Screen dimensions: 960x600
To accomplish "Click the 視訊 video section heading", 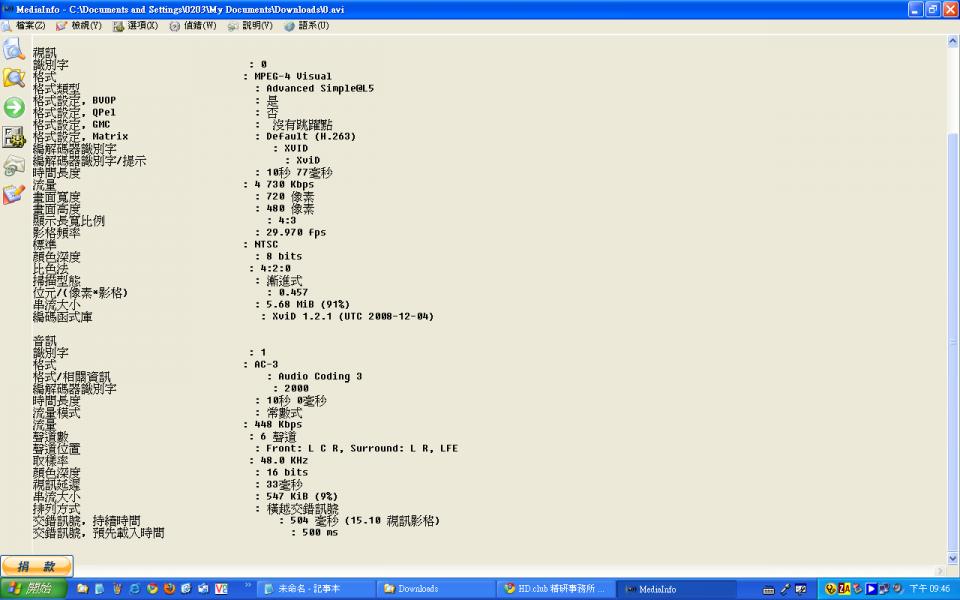I will [x=44, y=53].
